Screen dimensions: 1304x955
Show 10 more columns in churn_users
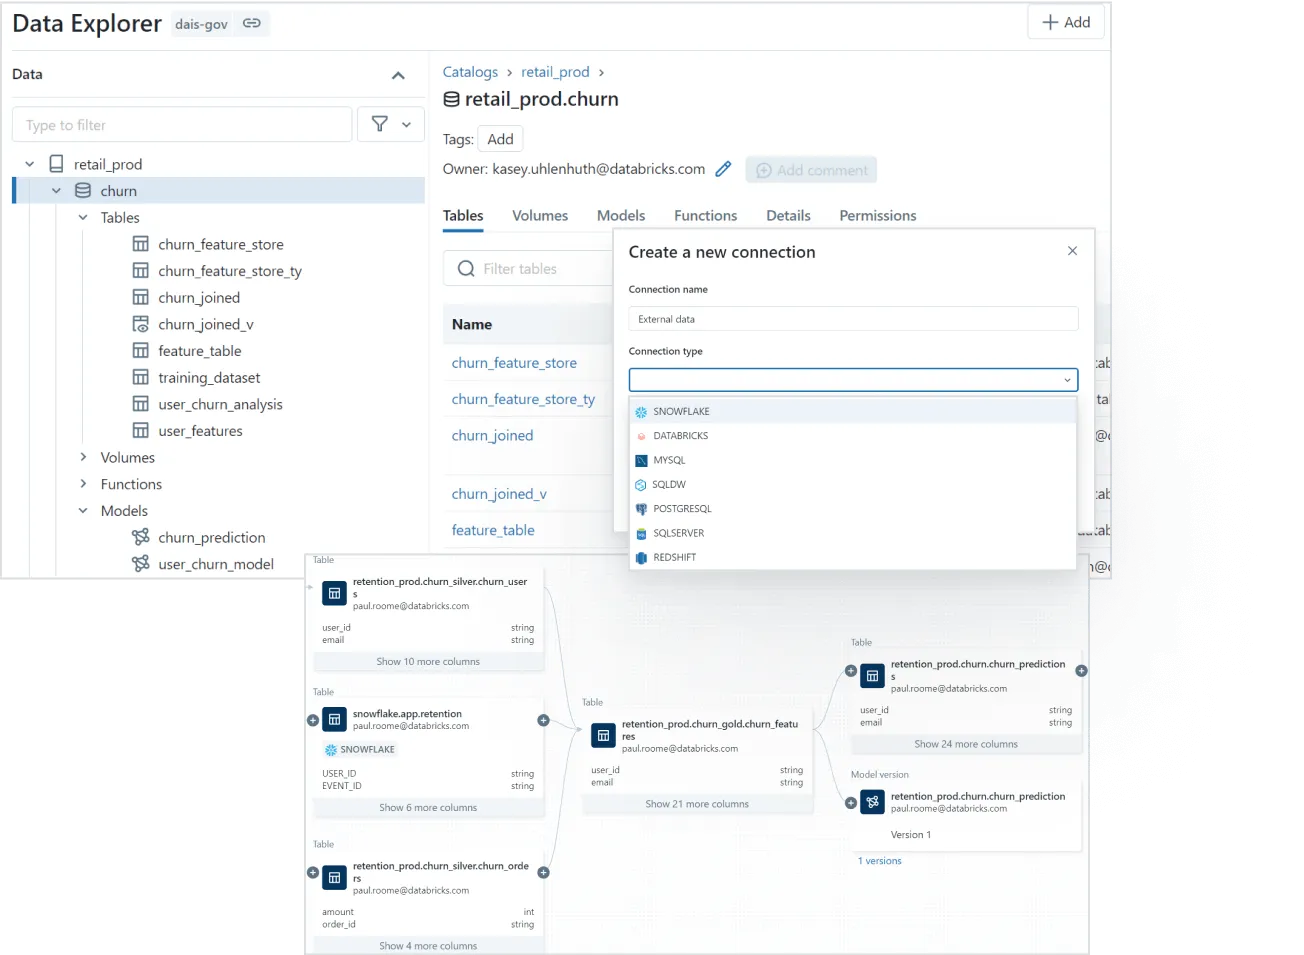pyautogui.click(x=428, y=662)
